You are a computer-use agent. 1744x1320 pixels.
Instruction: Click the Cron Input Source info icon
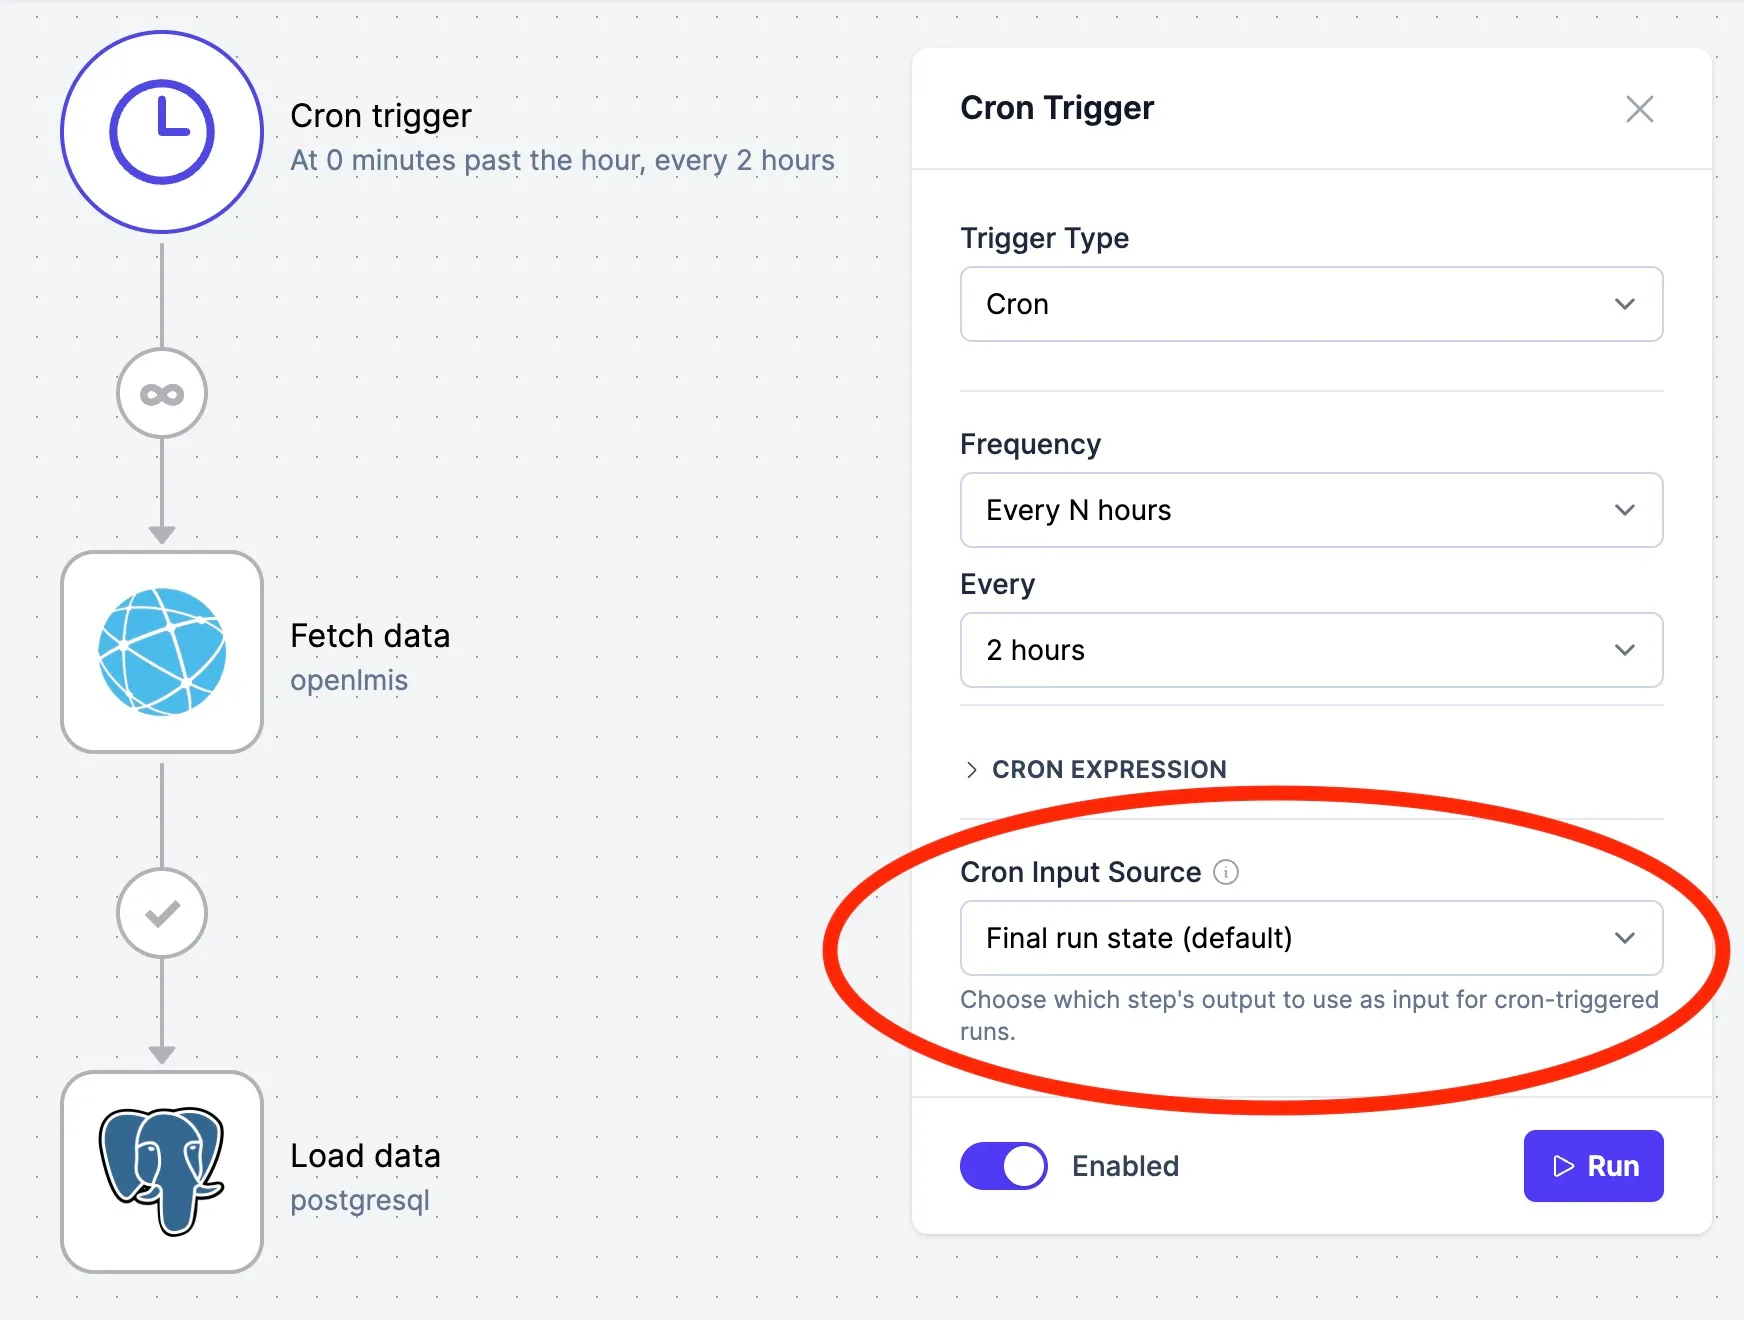click(x=1226, y=872)
